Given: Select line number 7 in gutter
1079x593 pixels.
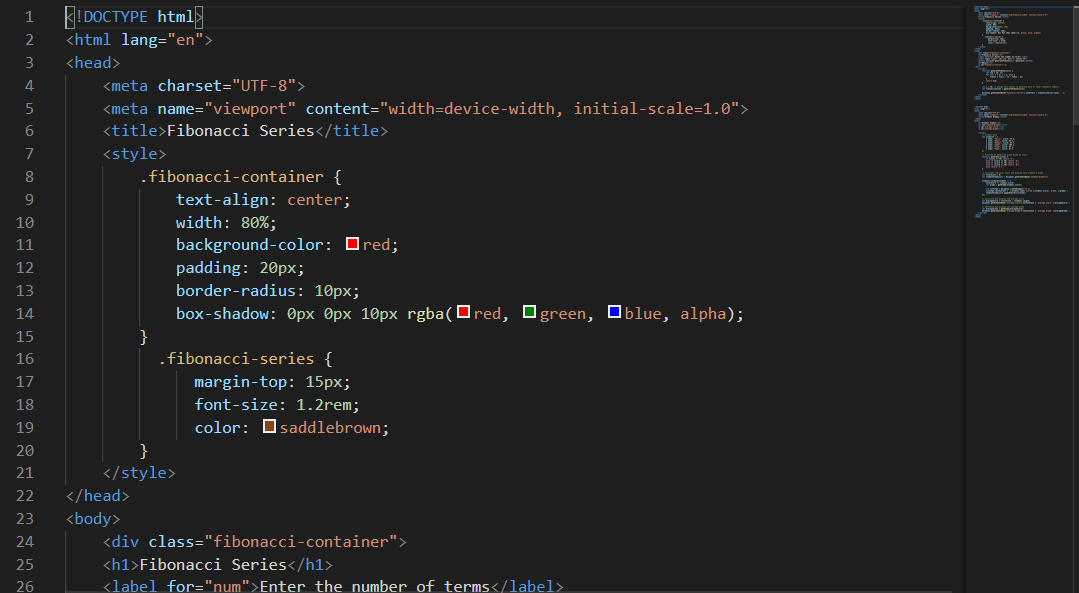Looking at the screenshot, I should point(29,154).
